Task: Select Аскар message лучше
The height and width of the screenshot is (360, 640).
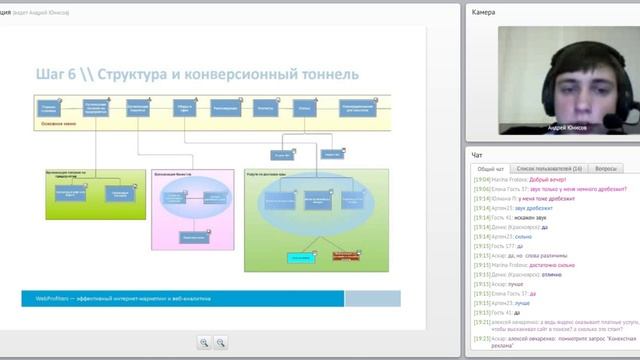Action: [x=498, y=284]
